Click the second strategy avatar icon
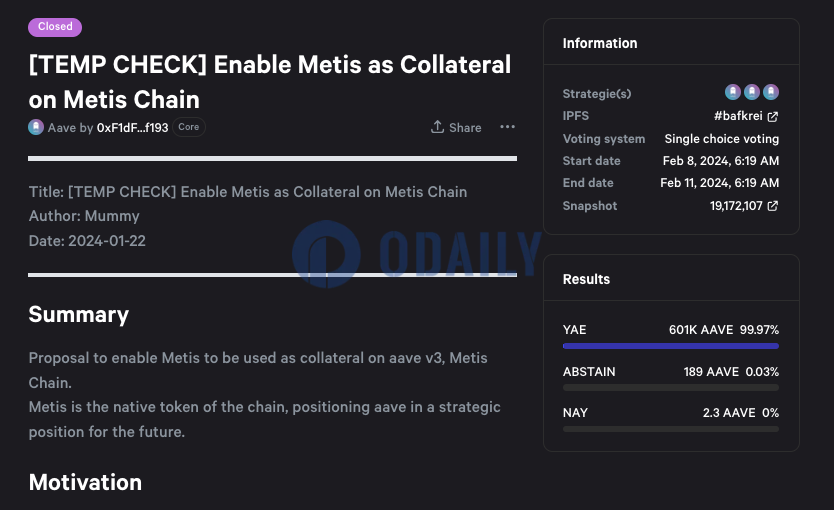Viewport: 834px width, 510px height. click(752, 92)
